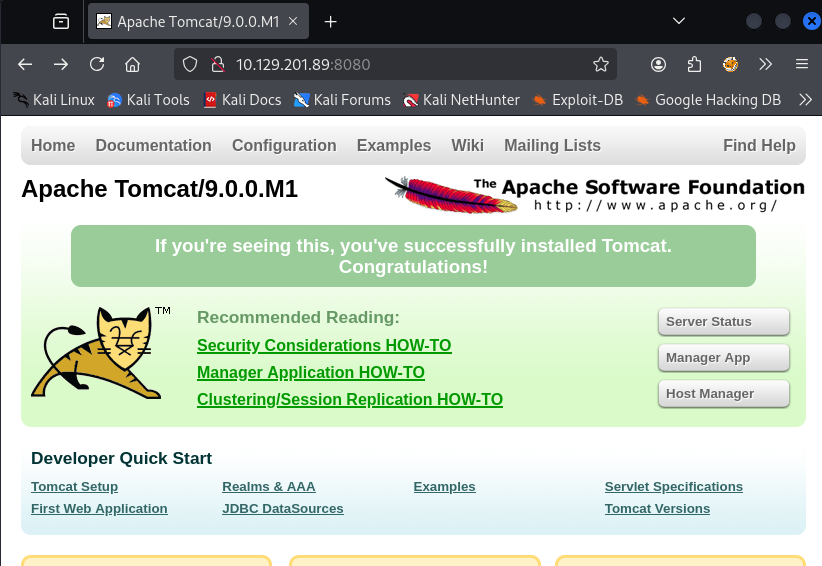Reload the current page
Image resolution: width=822 pixels, height=566 pixels.
coord(97,64)
